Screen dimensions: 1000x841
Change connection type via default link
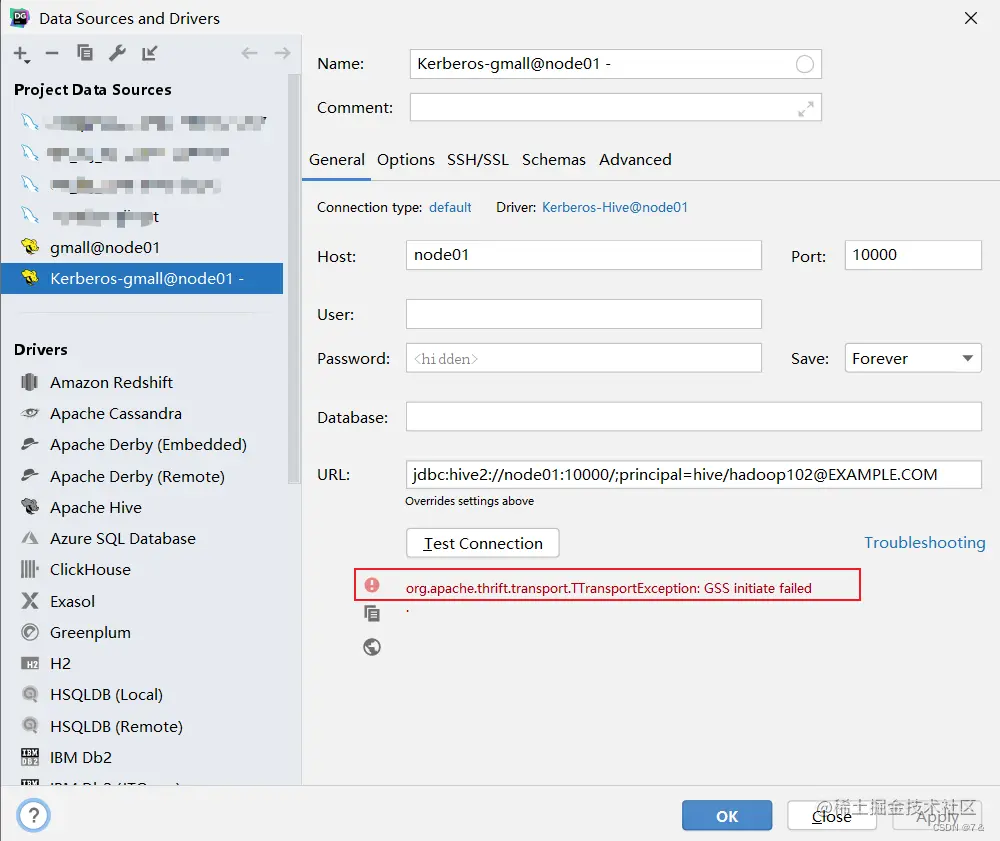[450, 207]
